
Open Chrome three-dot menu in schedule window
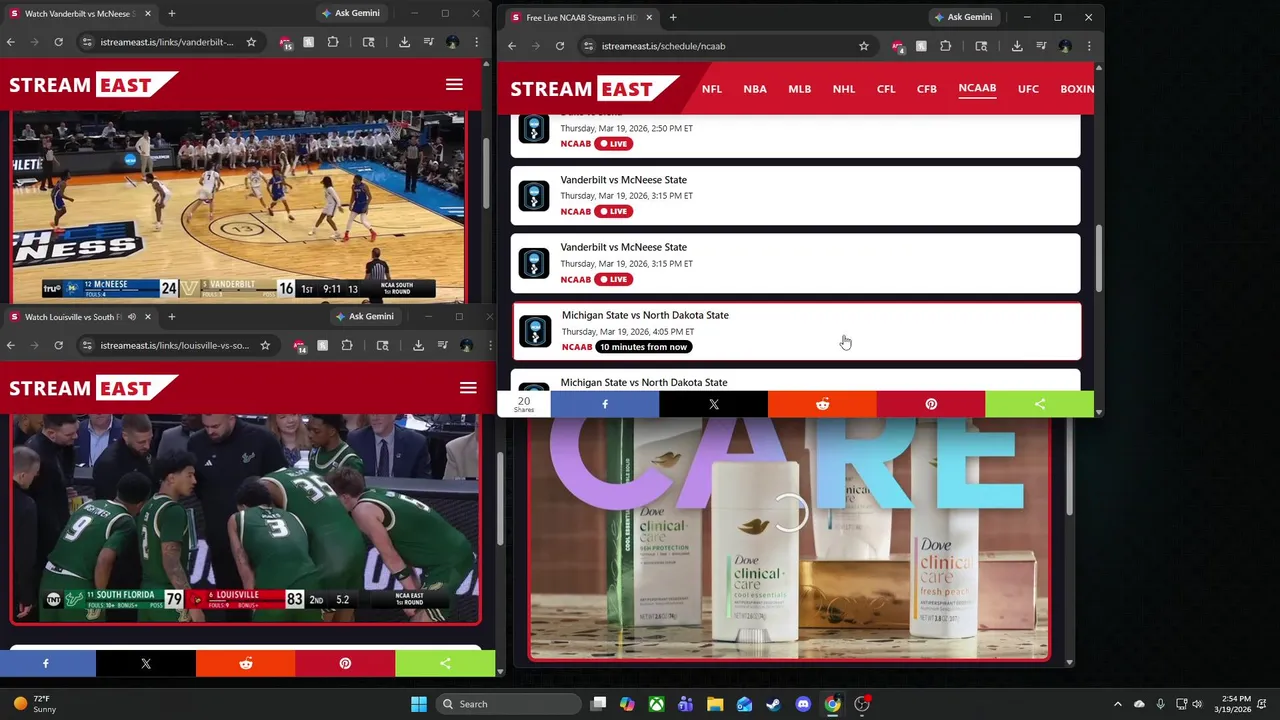(1089, 46)
